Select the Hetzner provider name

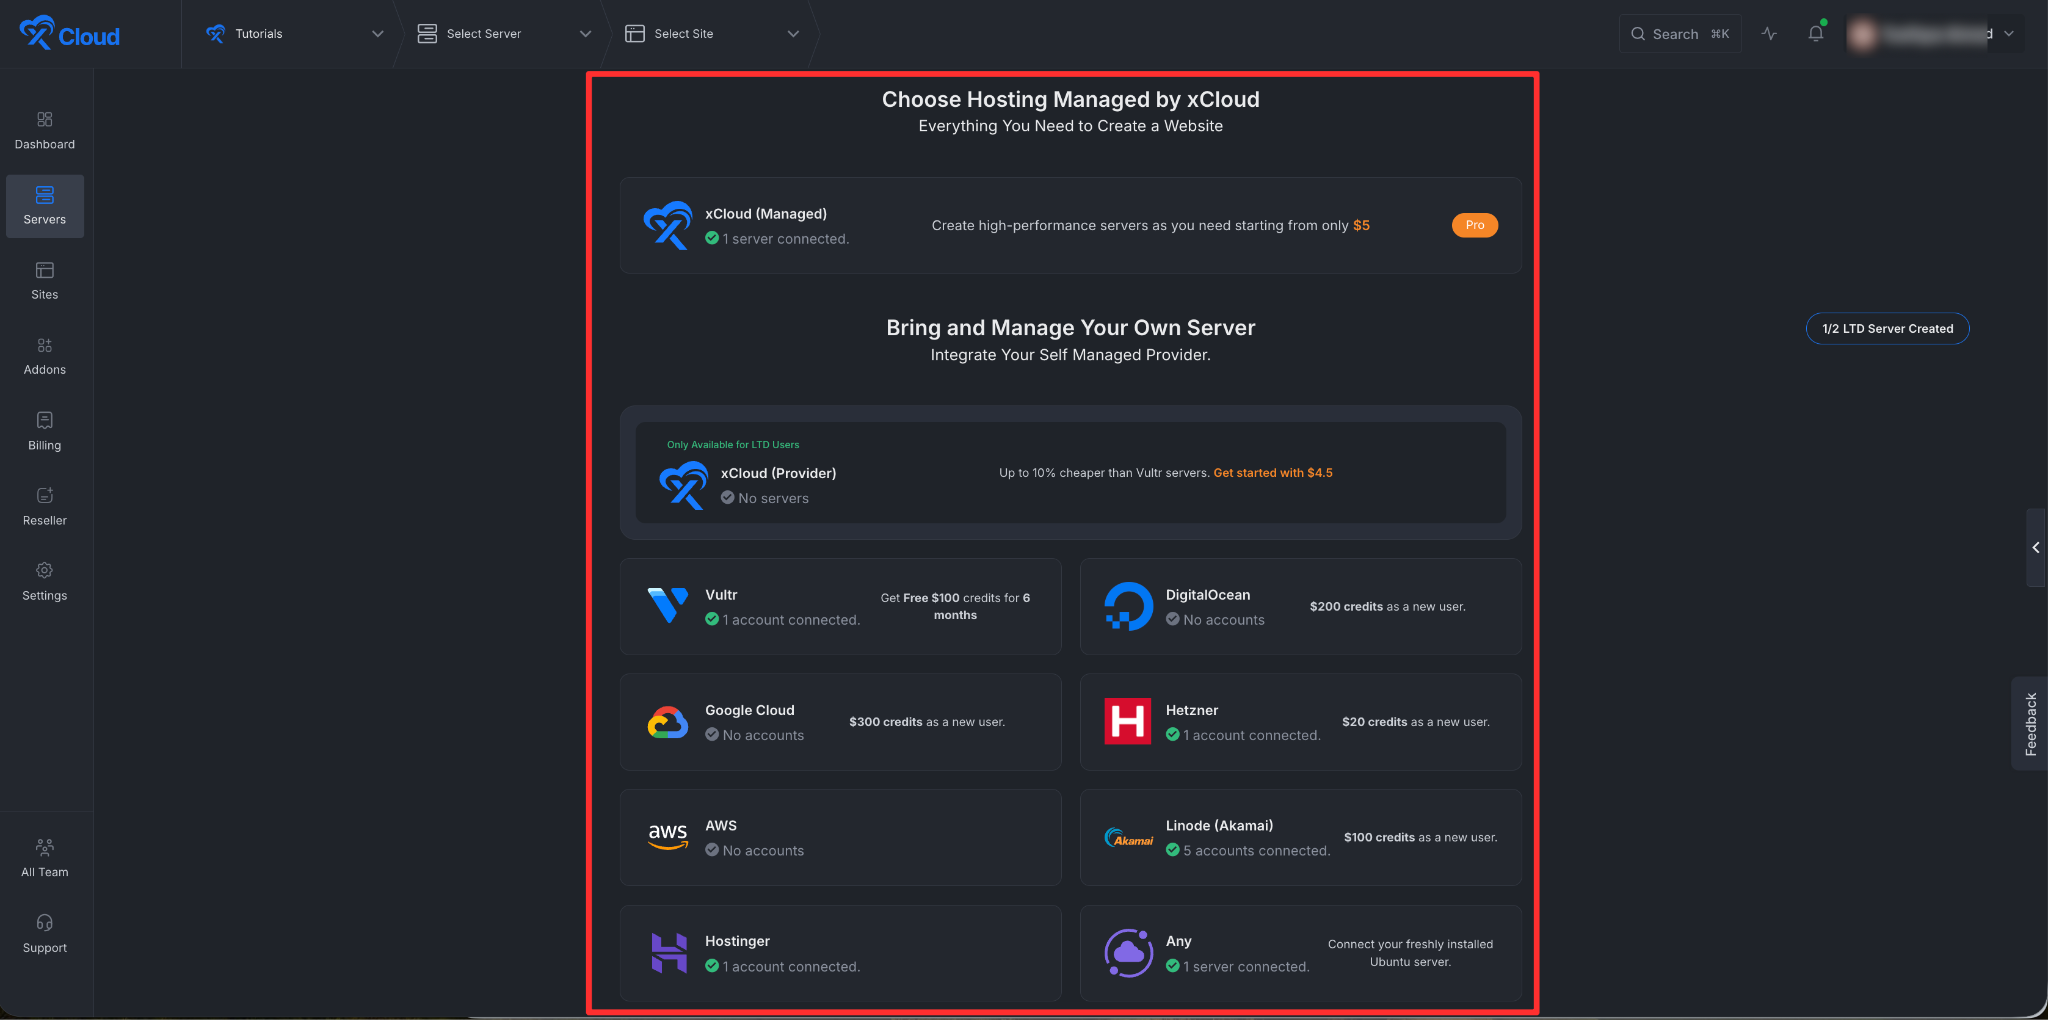click(1192, 710)
